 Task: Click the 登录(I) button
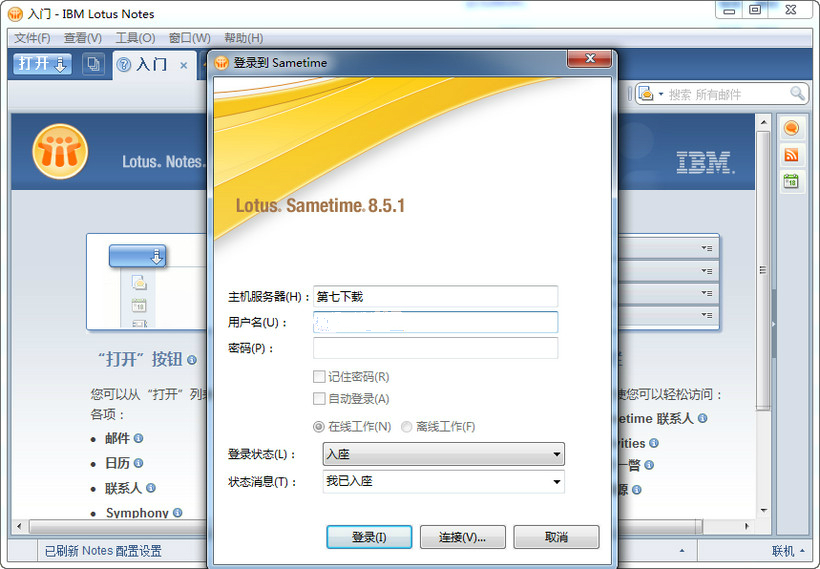pos(369,537)
